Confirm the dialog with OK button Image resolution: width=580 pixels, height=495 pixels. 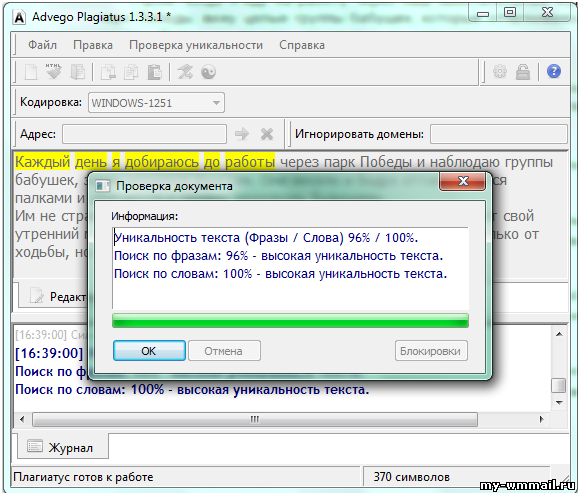click(x=149, y=351)
